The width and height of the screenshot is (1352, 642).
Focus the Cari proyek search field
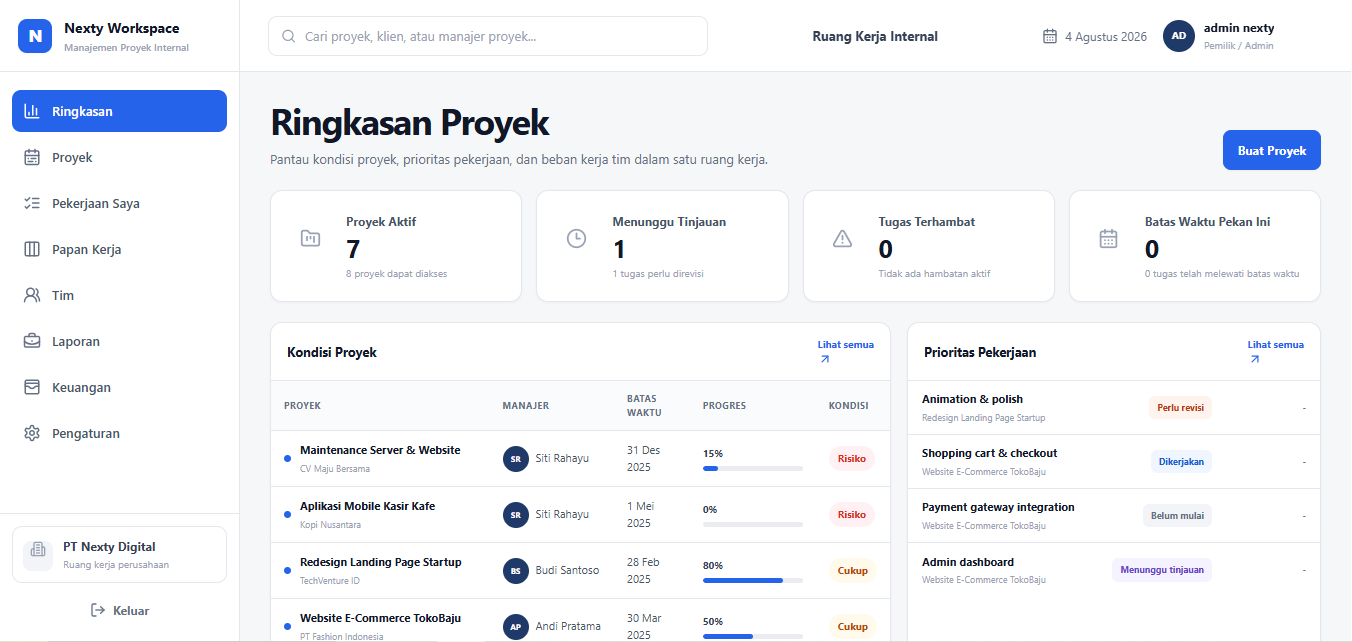[488, 36]
